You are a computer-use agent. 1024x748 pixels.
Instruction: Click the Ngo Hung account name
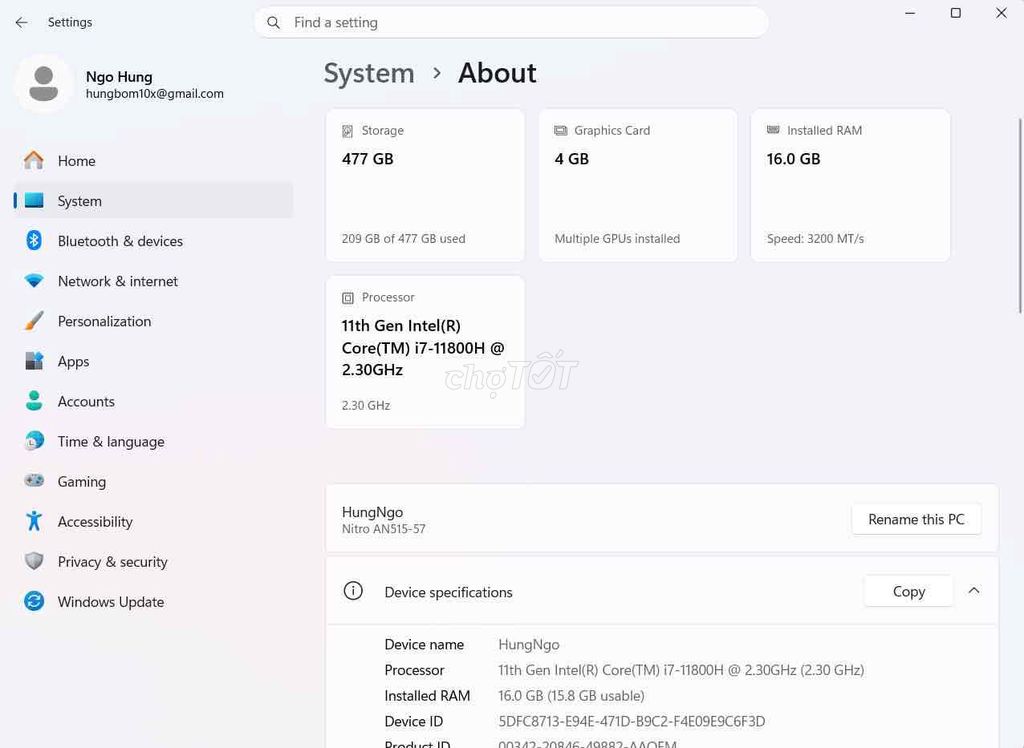coord(119,77)
